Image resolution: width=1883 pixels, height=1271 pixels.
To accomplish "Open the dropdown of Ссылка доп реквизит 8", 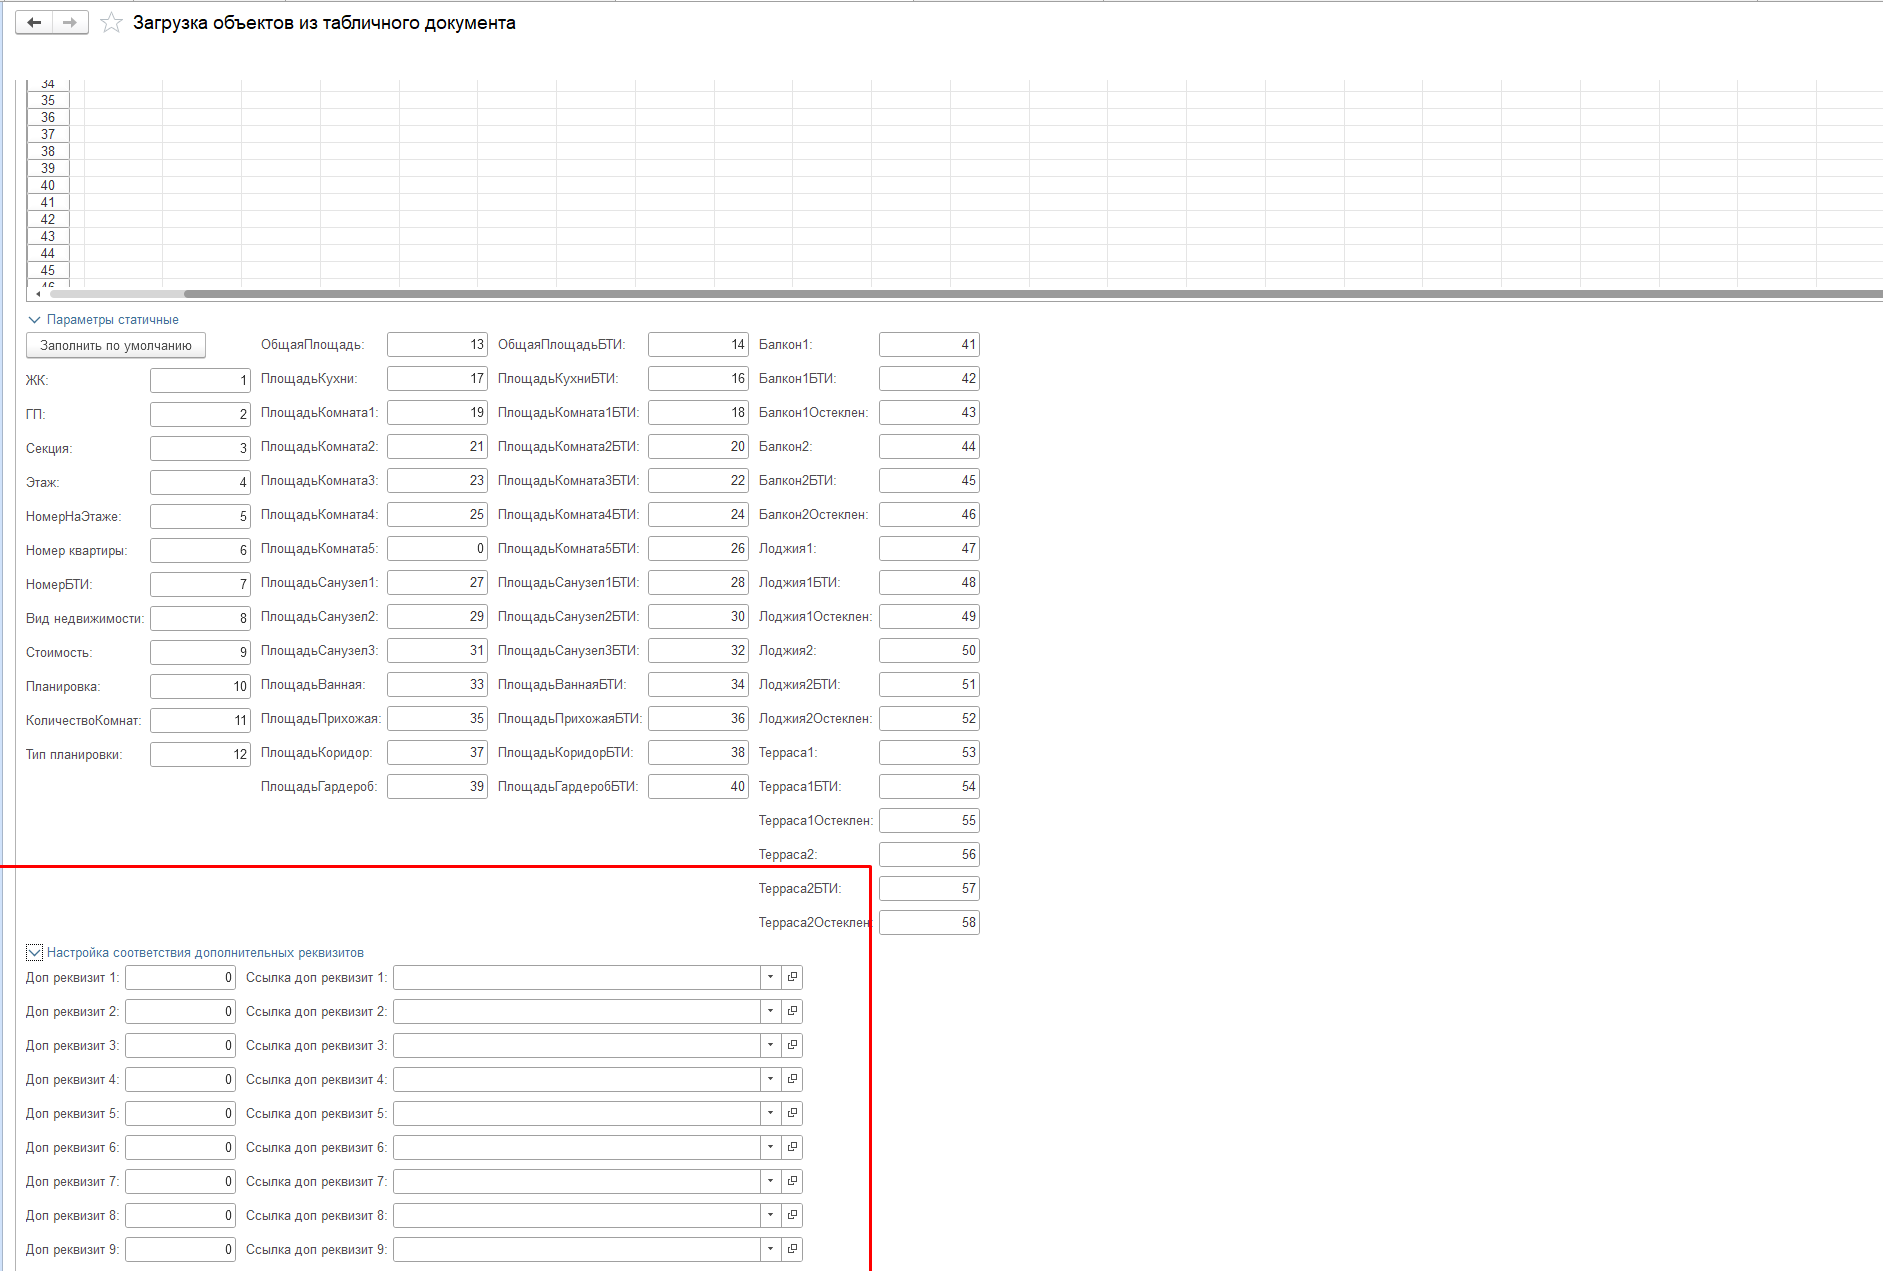I will (770, 1215).
